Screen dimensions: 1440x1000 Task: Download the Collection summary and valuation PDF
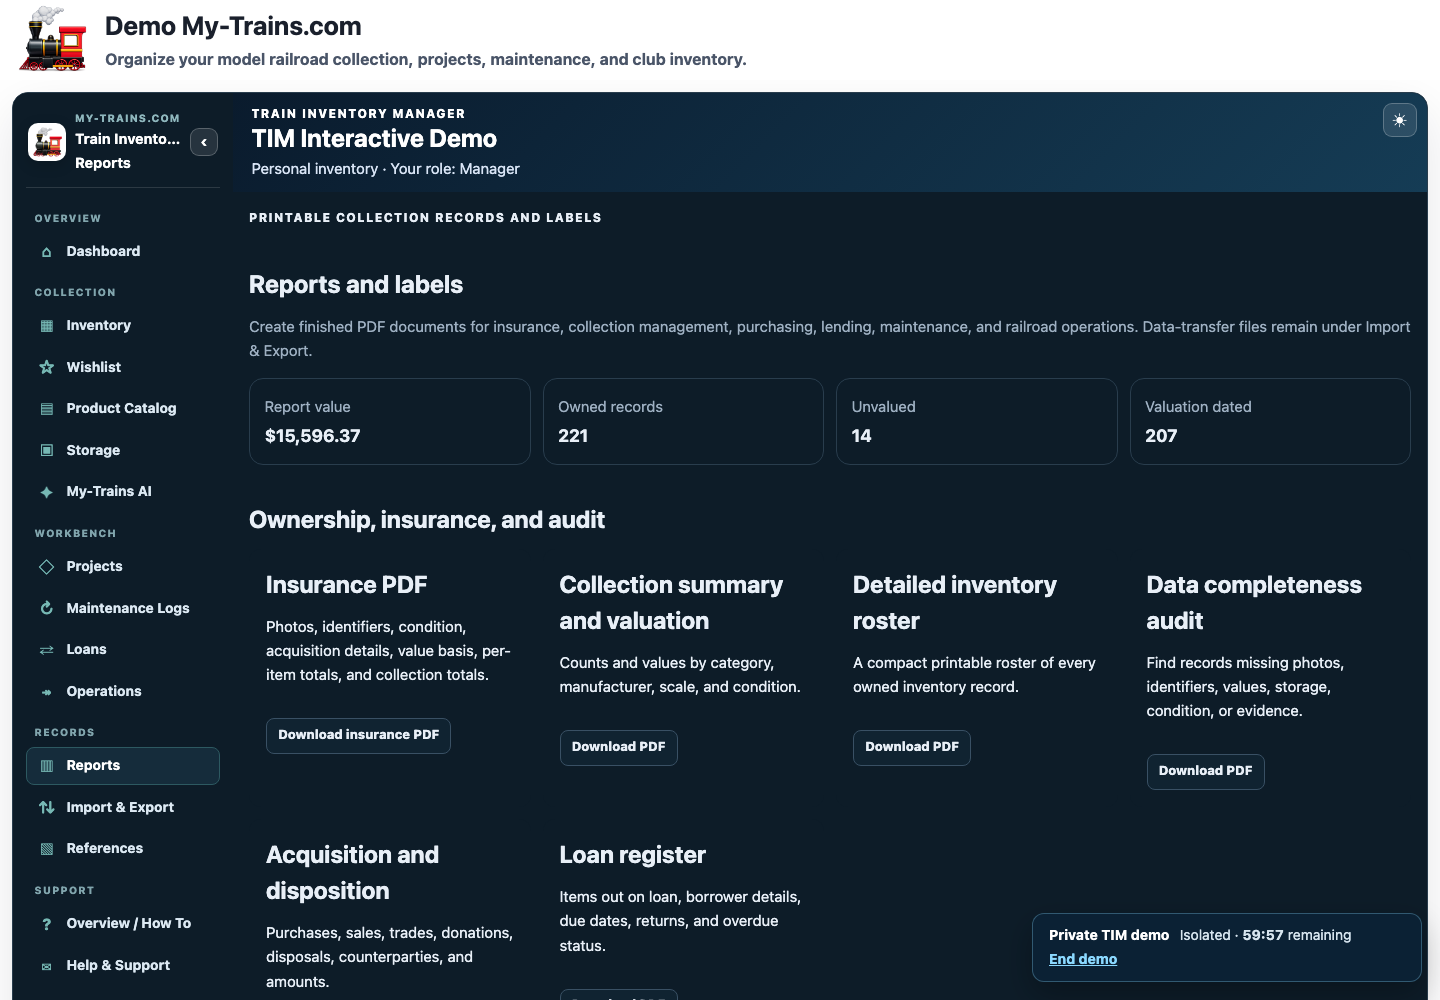pos(618,747)
